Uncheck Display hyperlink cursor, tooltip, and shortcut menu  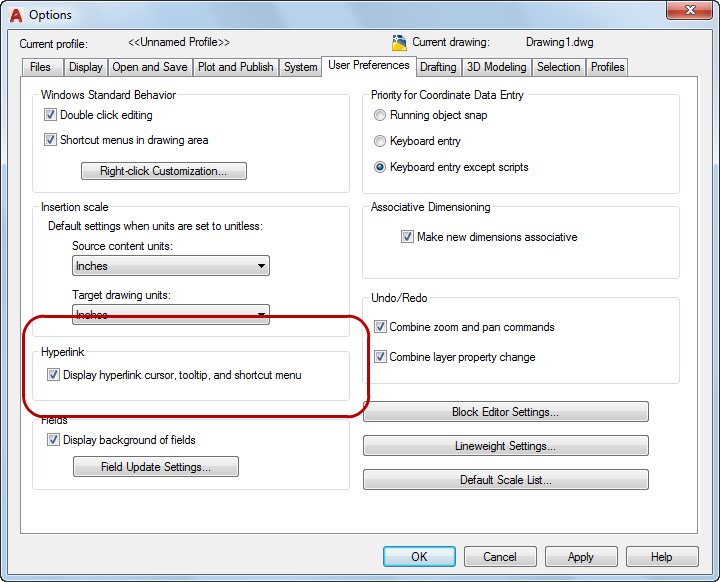tap(54, 375)
